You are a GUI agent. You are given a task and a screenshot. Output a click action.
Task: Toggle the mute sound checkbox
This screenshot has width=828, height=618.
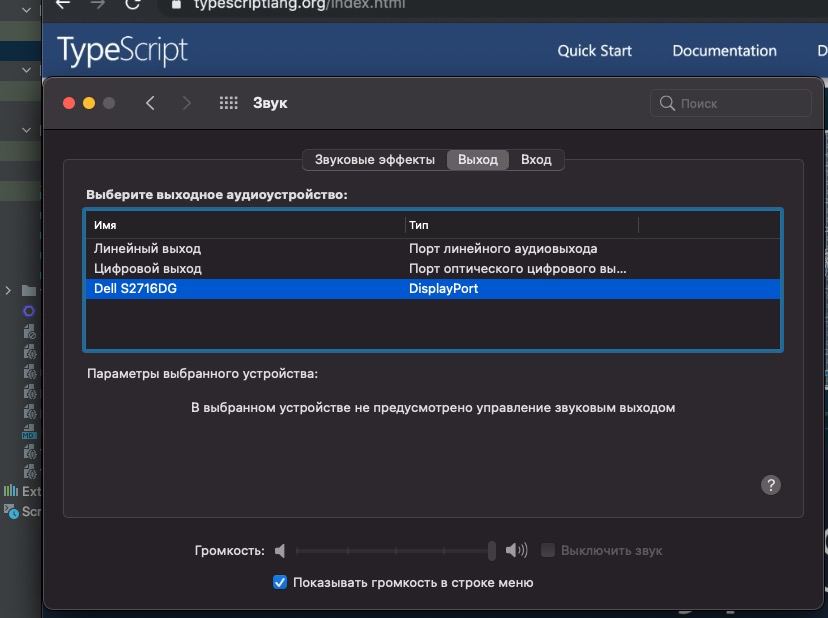[548, 550]
